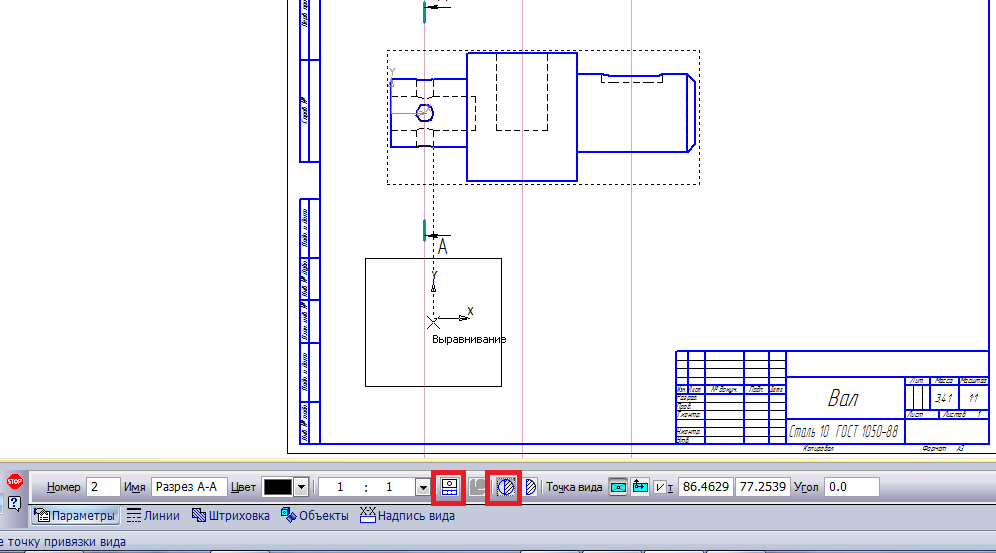The image size is (996, 553).
Task: Choose the view origin anchor point icon
Action: (x=640, y=487)
